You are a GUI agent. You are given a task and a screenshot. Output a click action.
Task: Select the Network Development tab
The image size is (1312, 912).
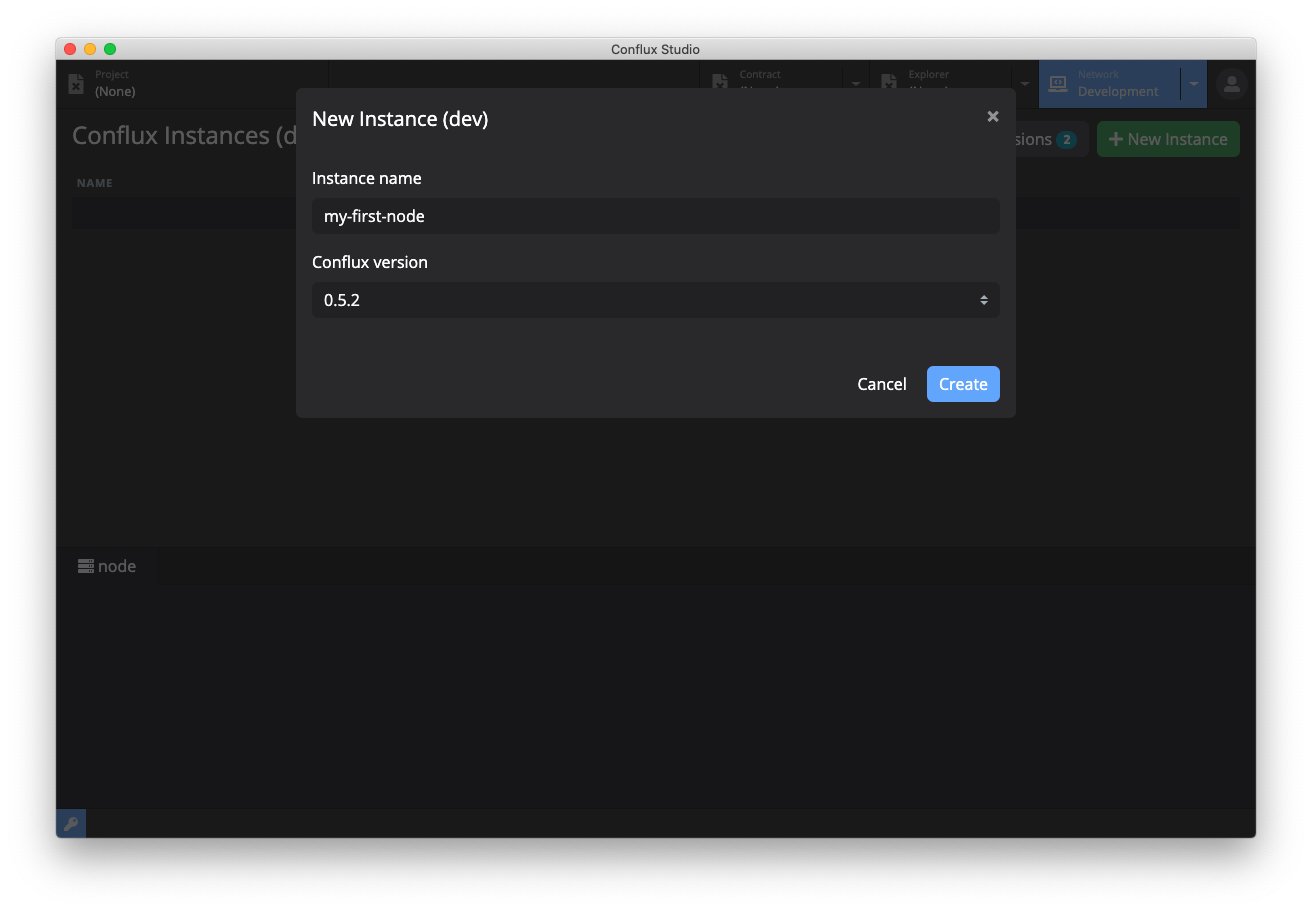coord(1110,84)
